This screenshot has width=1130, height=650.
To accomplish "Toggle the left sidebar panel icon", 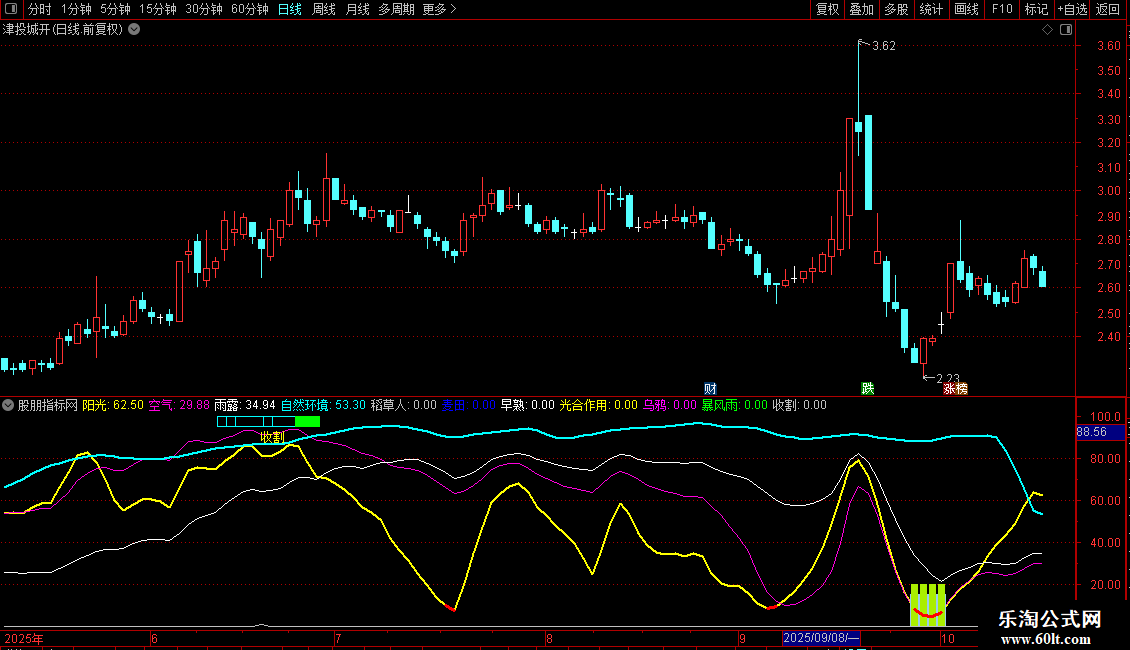I will [9, 9].
